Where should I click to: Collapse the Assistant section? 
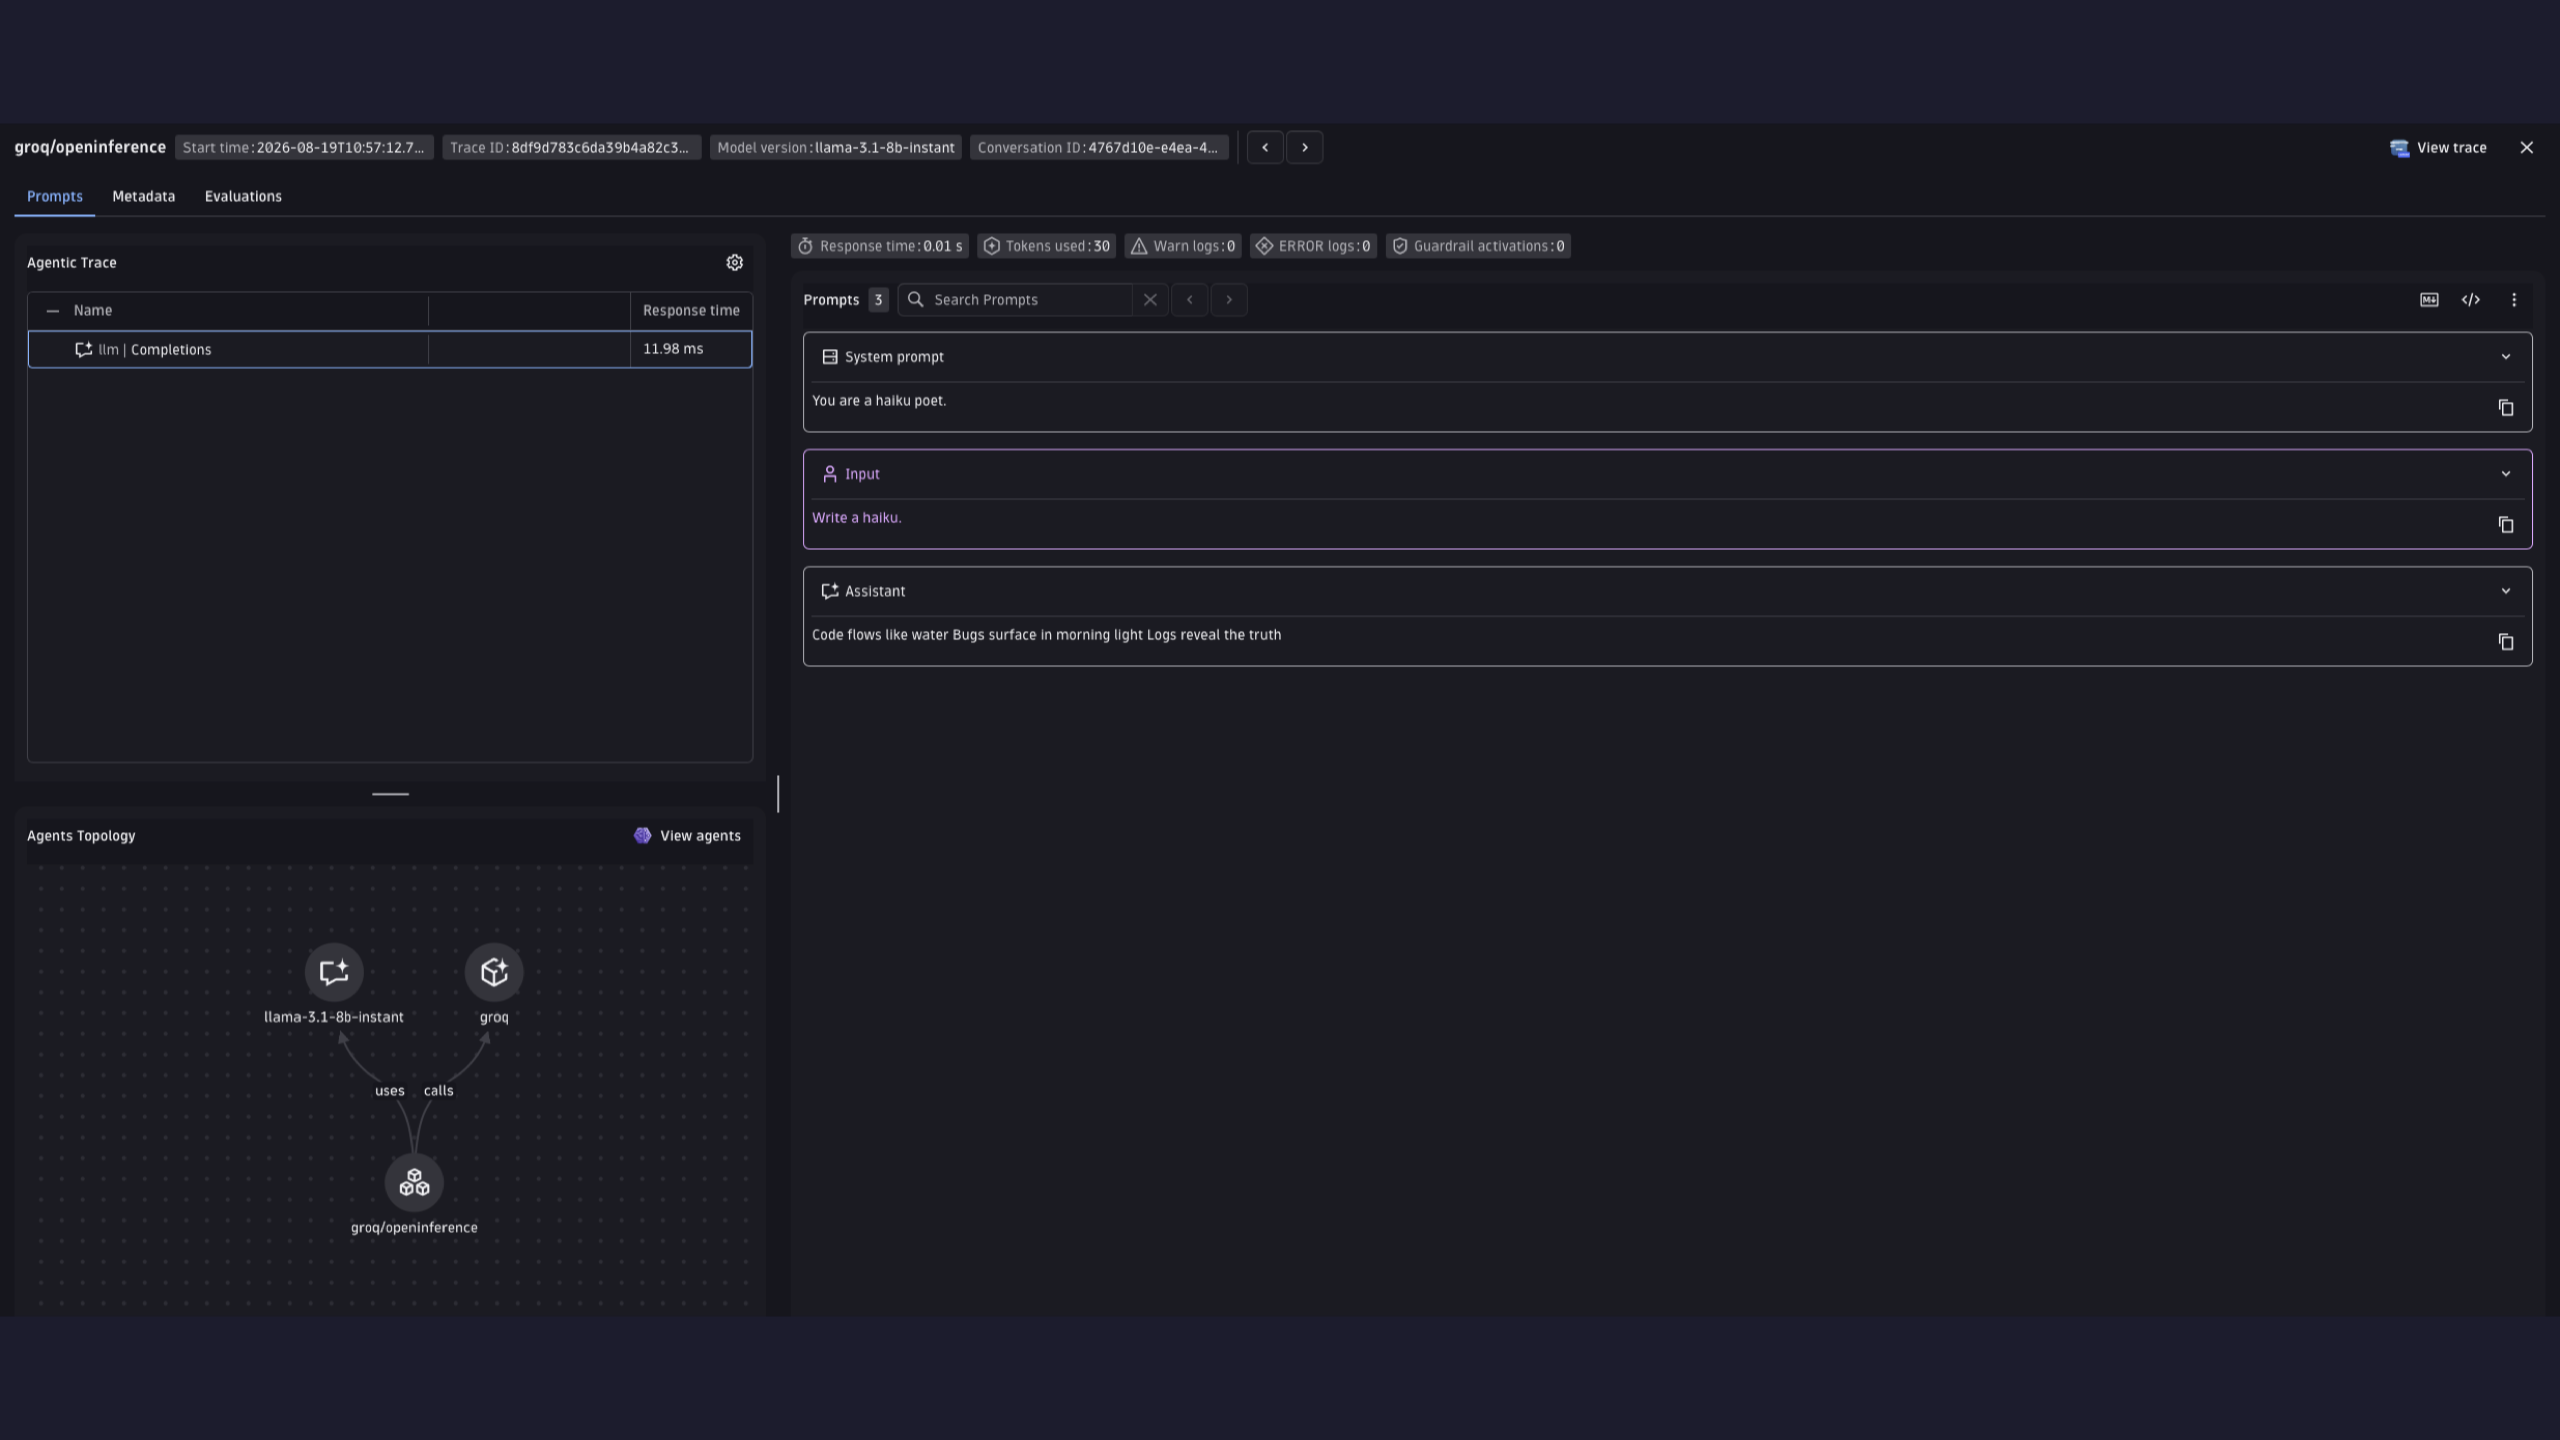pyautogui.click(x=2505, y=591)
